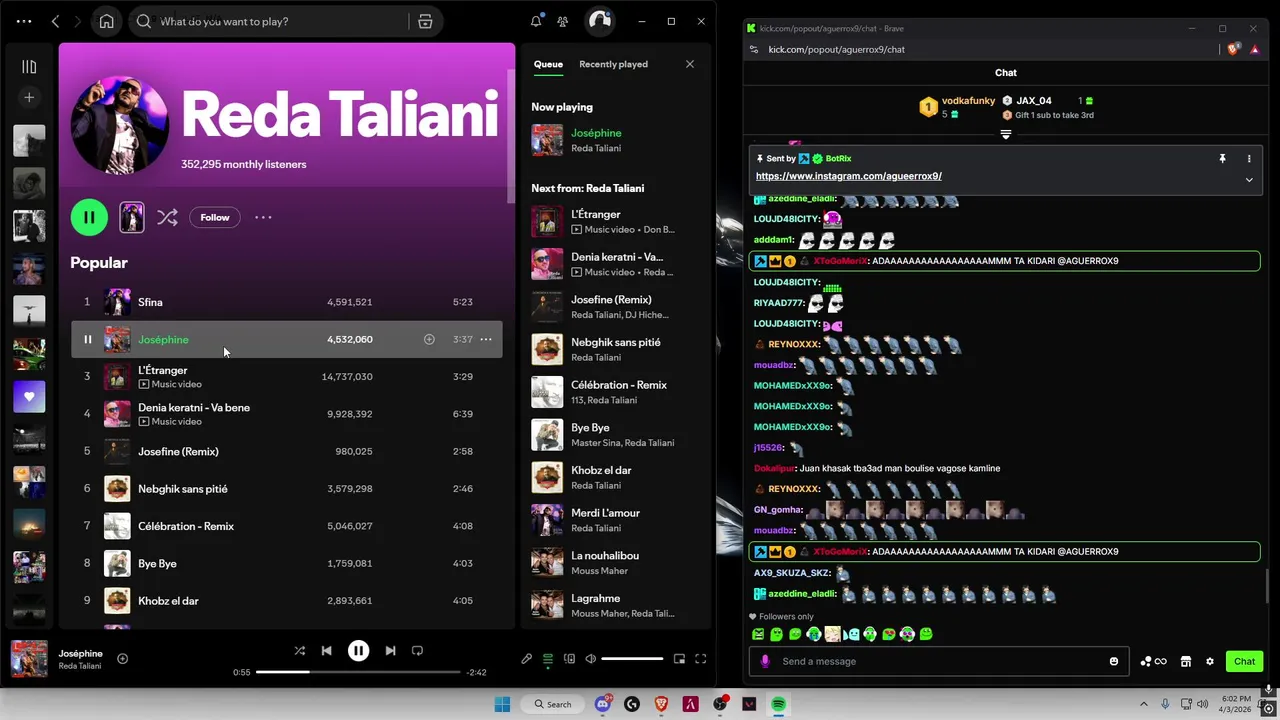Image resolution: width=1280 pixels, height=720 pixels.
Task: Show hidden system tray icons
Action: (1145, 704)
